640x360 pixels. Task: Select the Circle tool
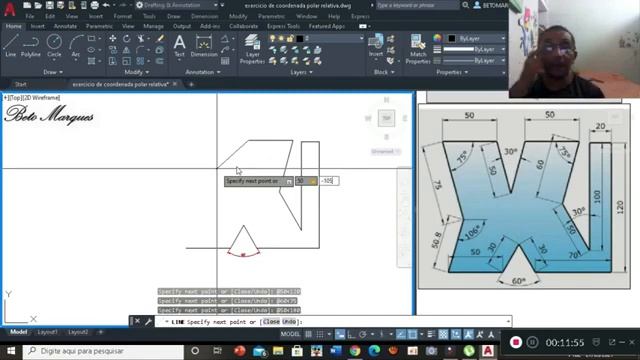click(54, 45)
